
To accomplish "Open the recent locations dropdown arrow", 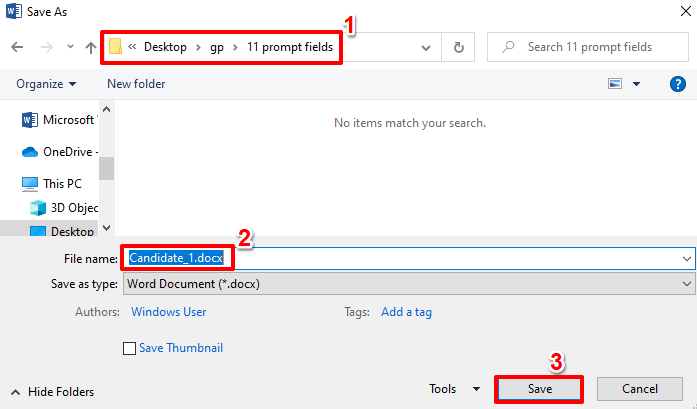I will pos(69,47).
